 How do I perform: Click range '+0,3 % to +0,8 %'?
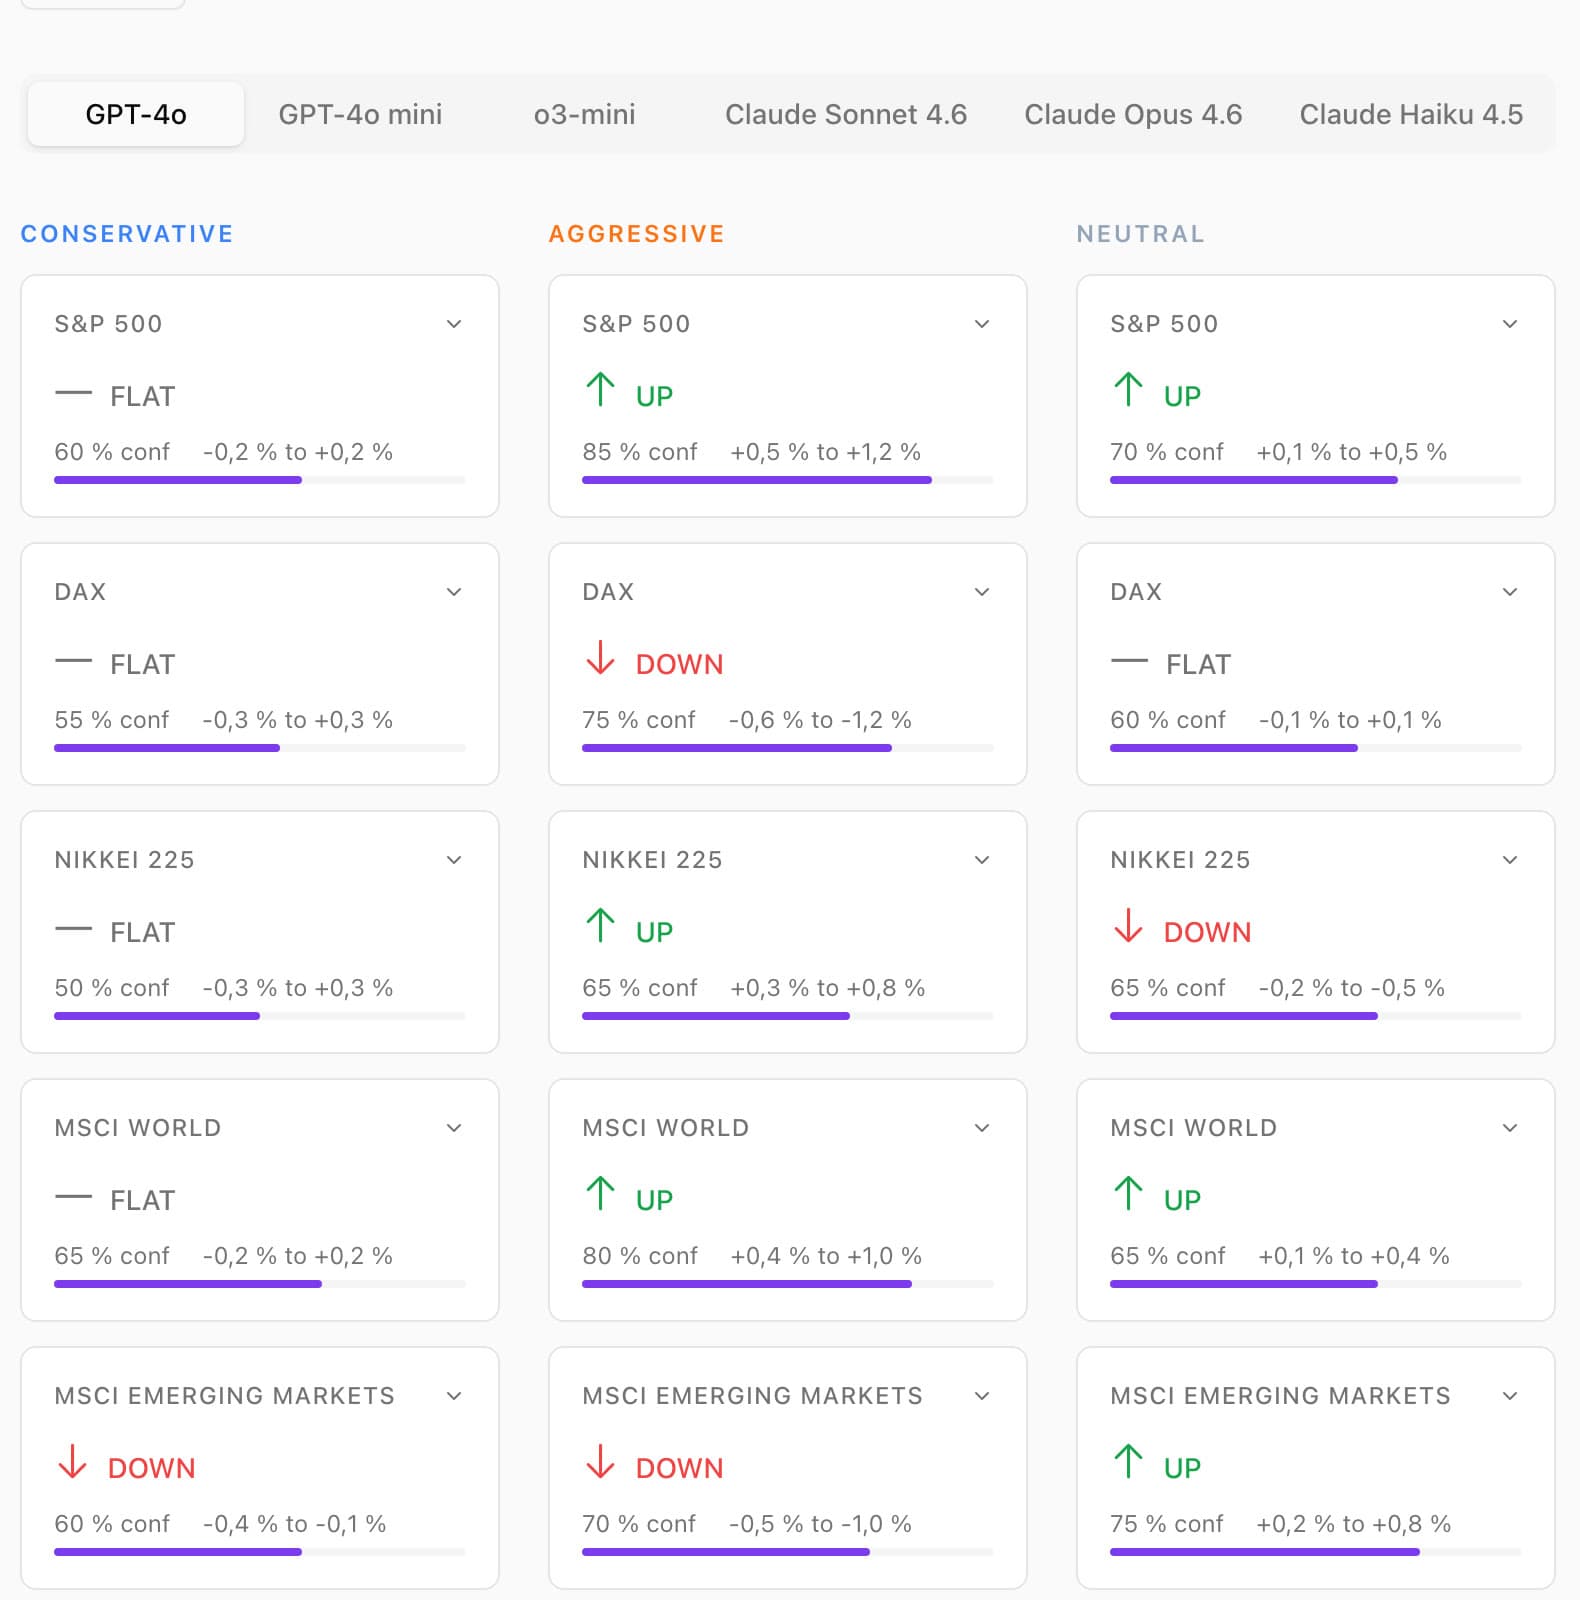pyautogui.click(x=828, y=988)
